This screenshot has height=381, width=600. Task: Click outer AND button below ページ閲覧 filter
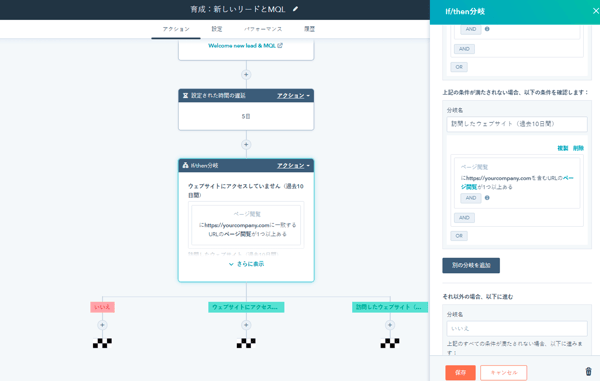pyautogui.click(x=464, y=218)
